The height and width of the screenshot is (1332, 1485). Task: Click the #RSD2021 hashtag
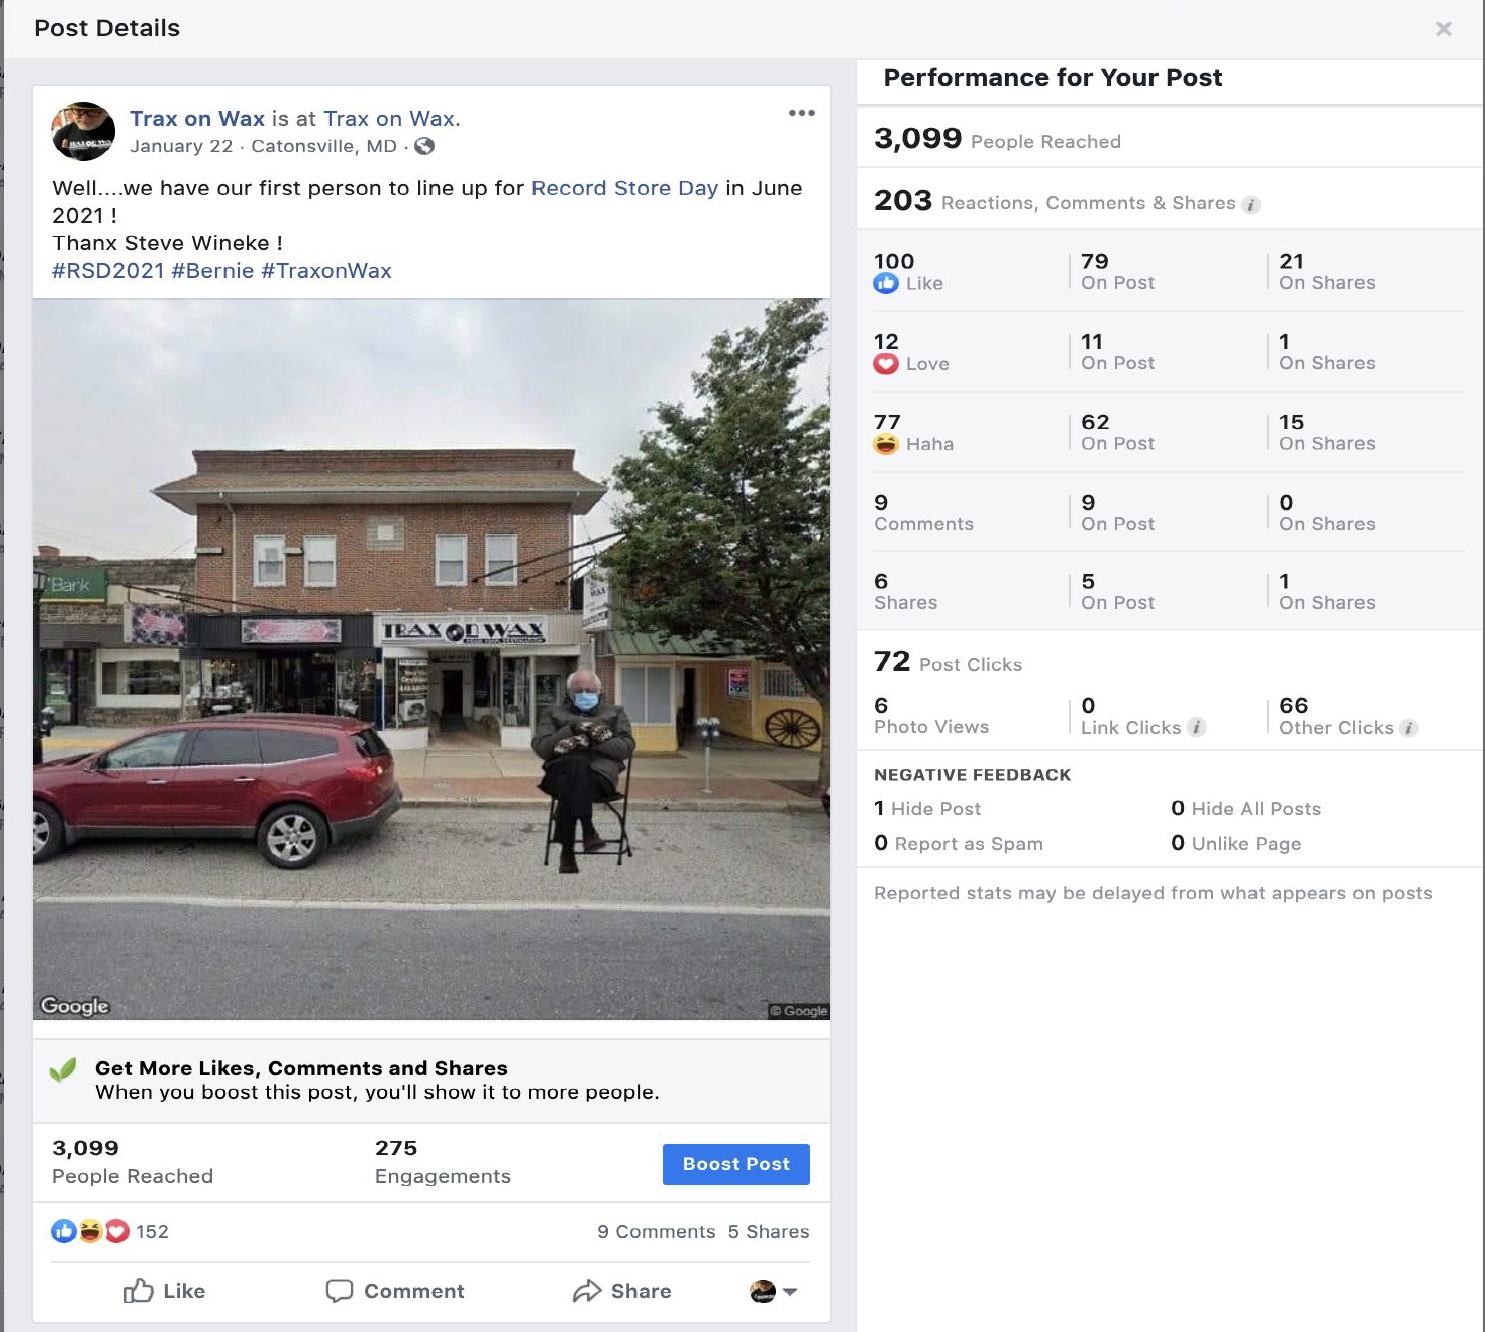click(108, 271)
